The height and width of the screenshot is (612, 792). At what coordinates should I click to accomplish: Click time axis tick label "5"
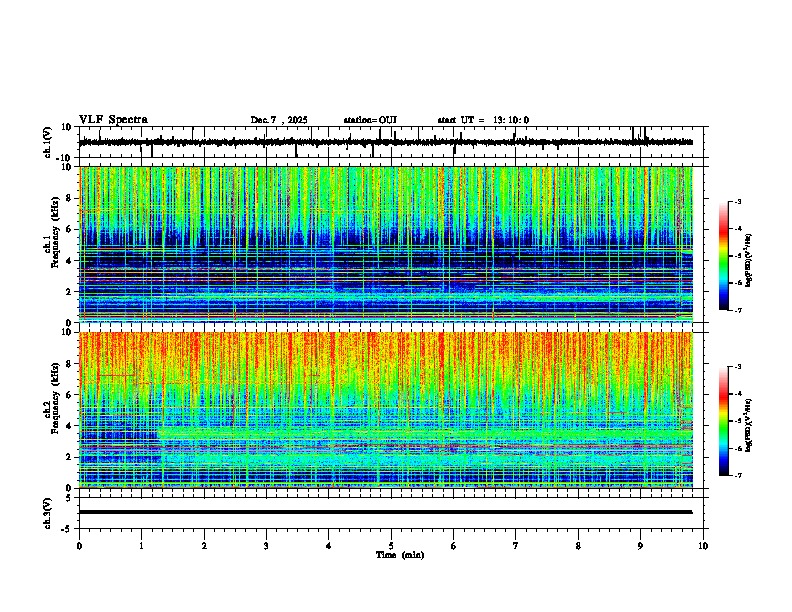click(x=391, y=546)
